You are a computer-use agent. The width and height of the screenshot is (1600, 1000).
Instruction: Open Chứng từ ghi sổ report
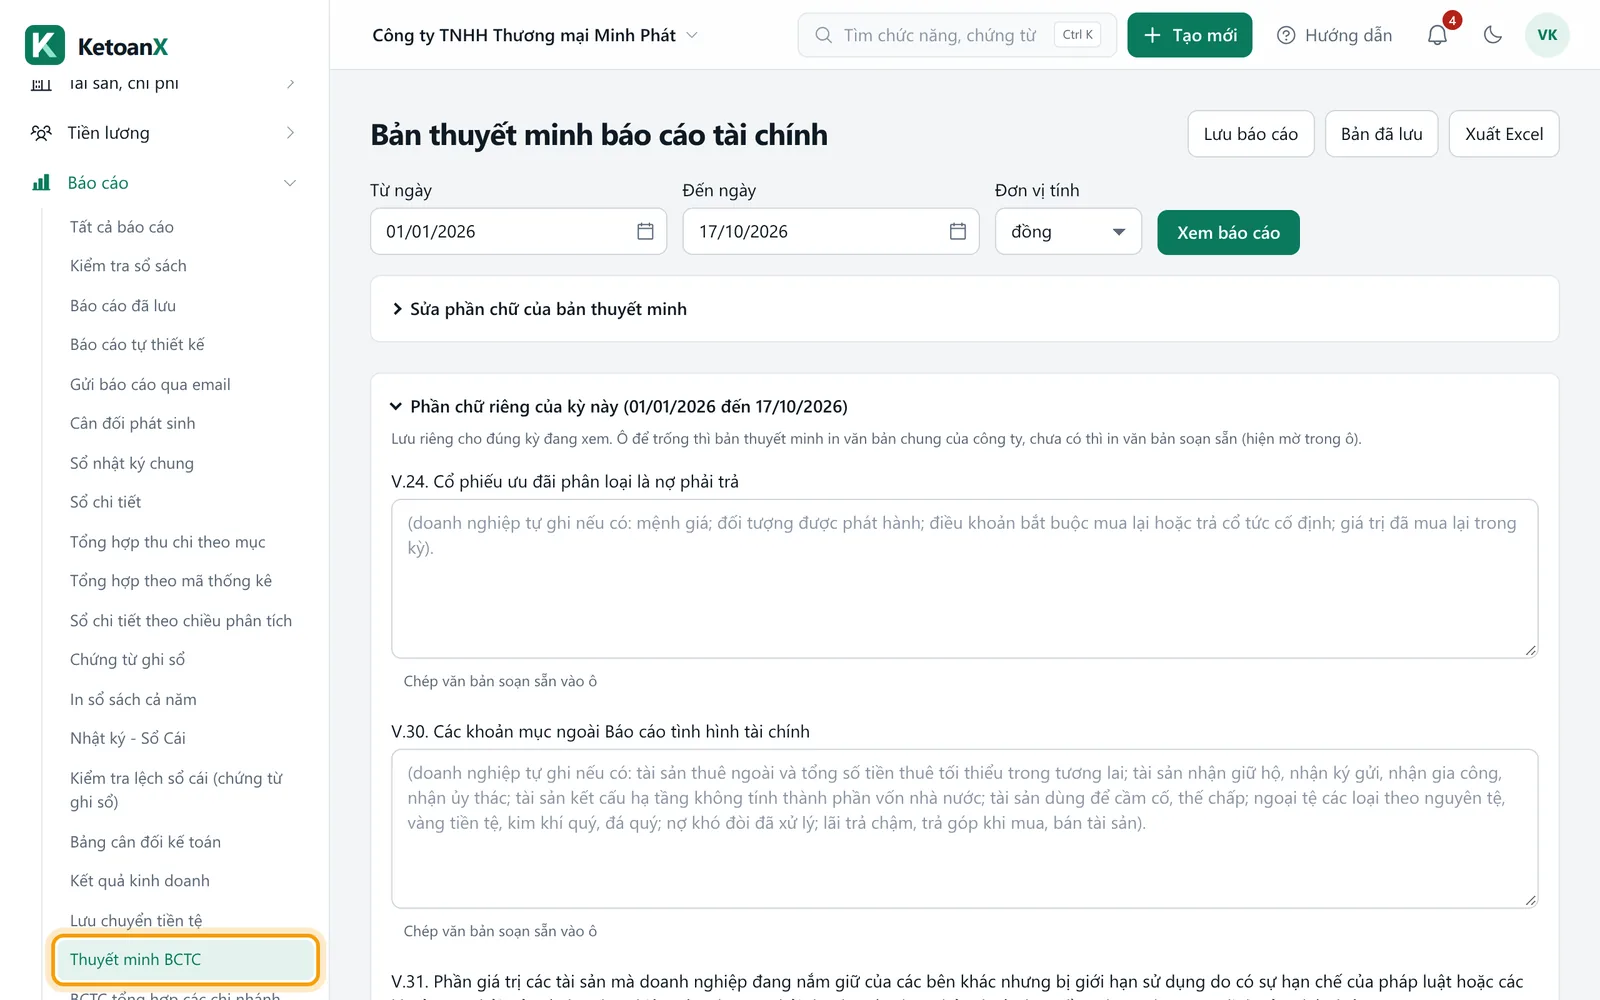tap(128, 660)
